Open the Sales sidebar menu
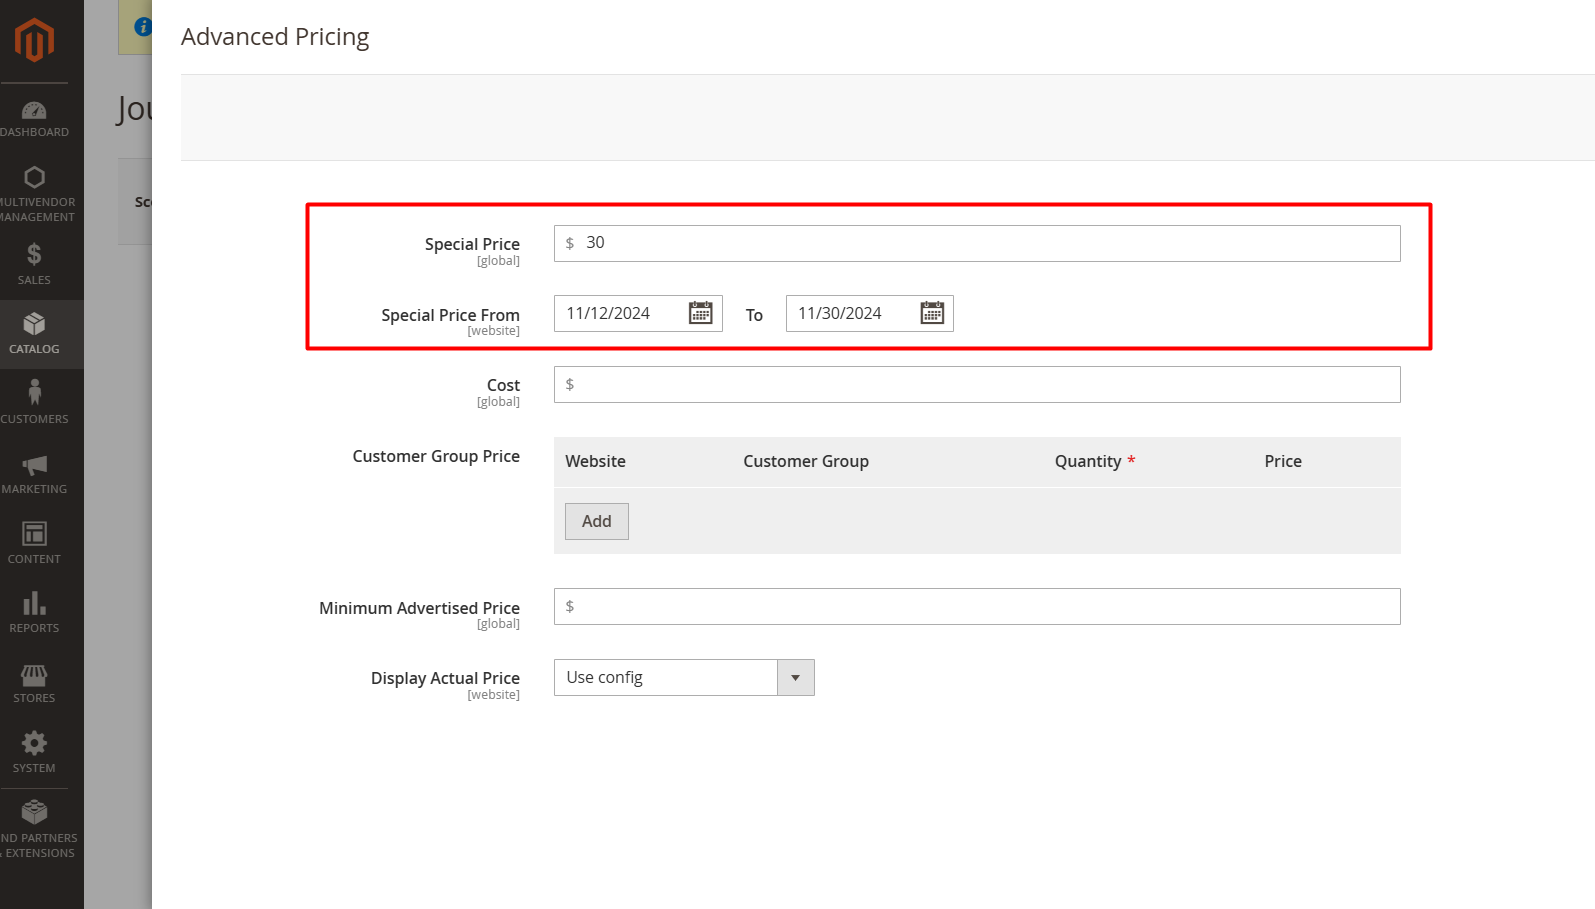 click(34, 264)
